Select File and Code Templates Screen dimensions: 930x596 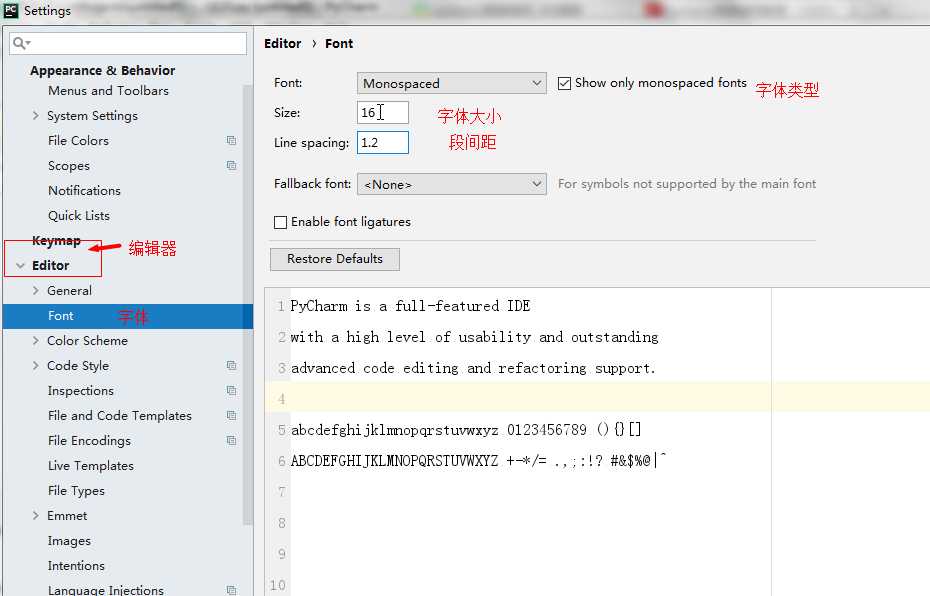[x=120, y=415]
